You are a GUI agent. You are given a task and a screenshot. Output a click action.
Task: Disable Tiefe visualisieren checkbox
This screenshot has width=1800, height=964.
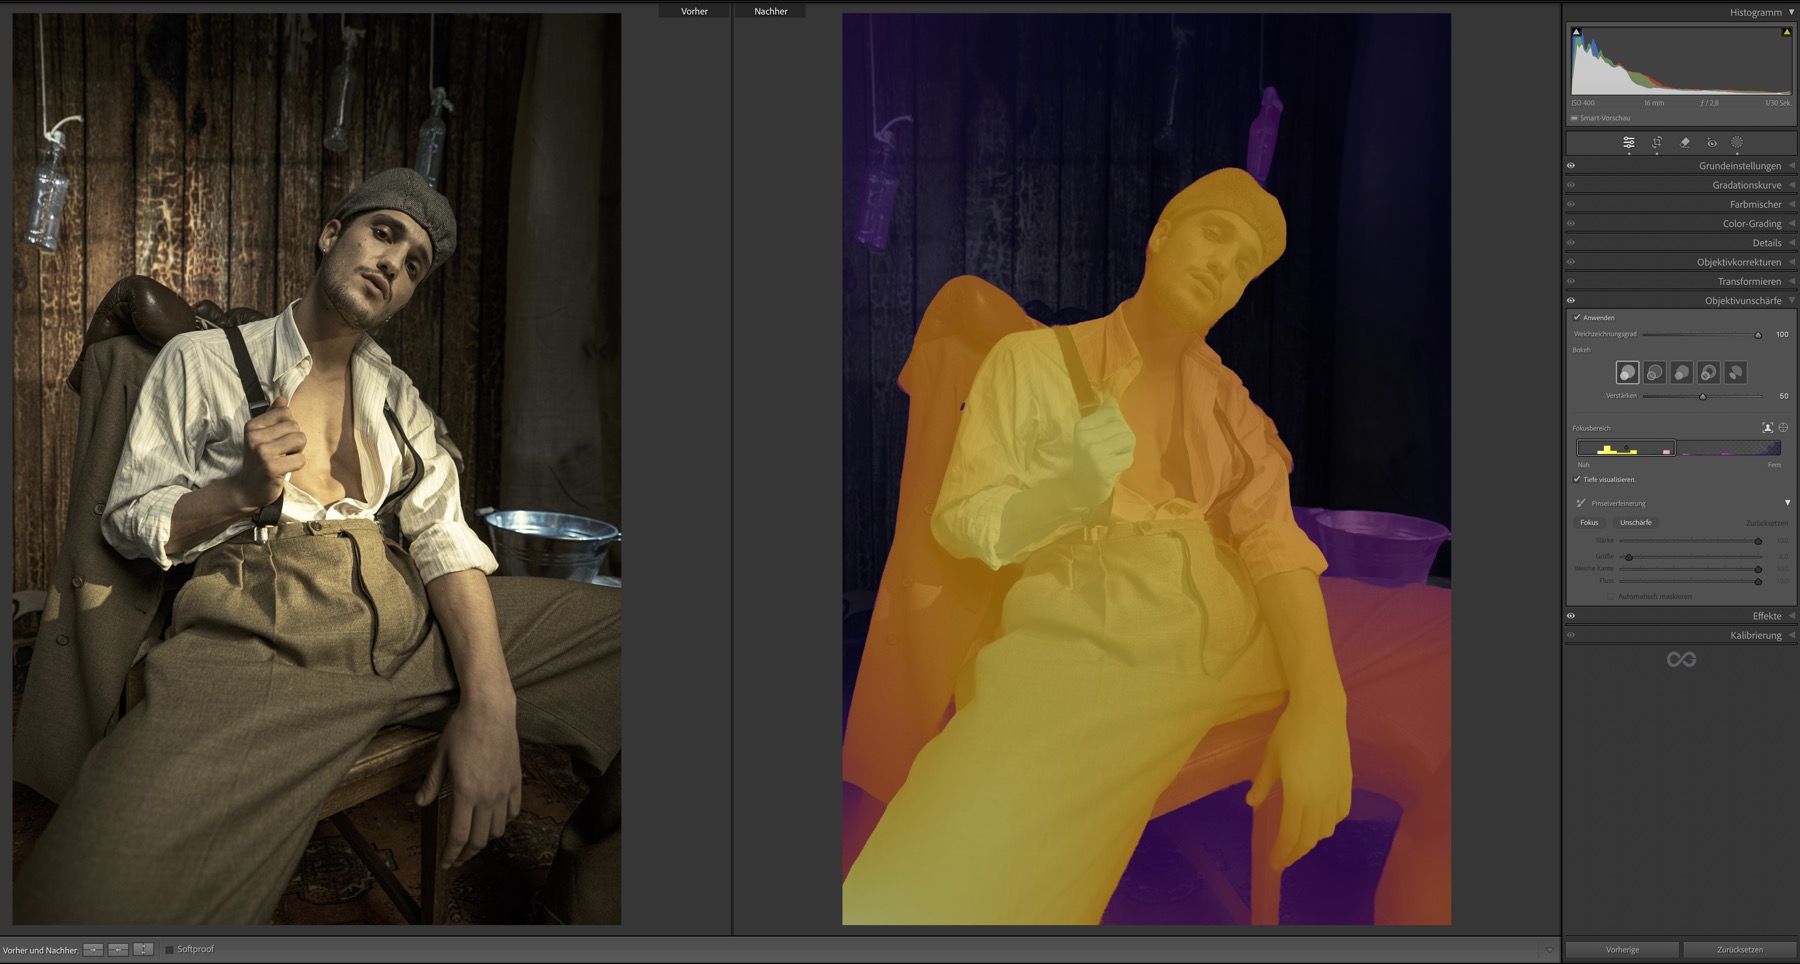pos(1578,480)
